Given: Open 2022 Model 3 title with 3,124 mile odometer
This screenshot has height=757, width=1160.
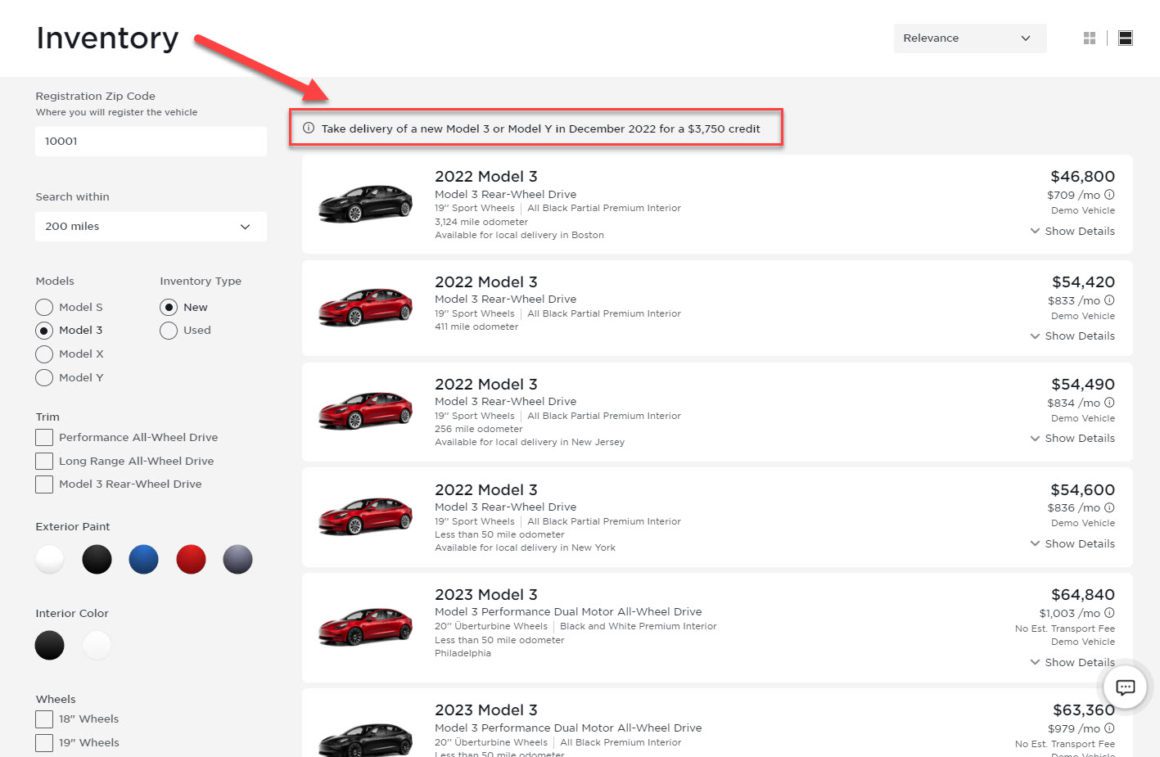Looking at the screenshot, I should pos(486,176).
